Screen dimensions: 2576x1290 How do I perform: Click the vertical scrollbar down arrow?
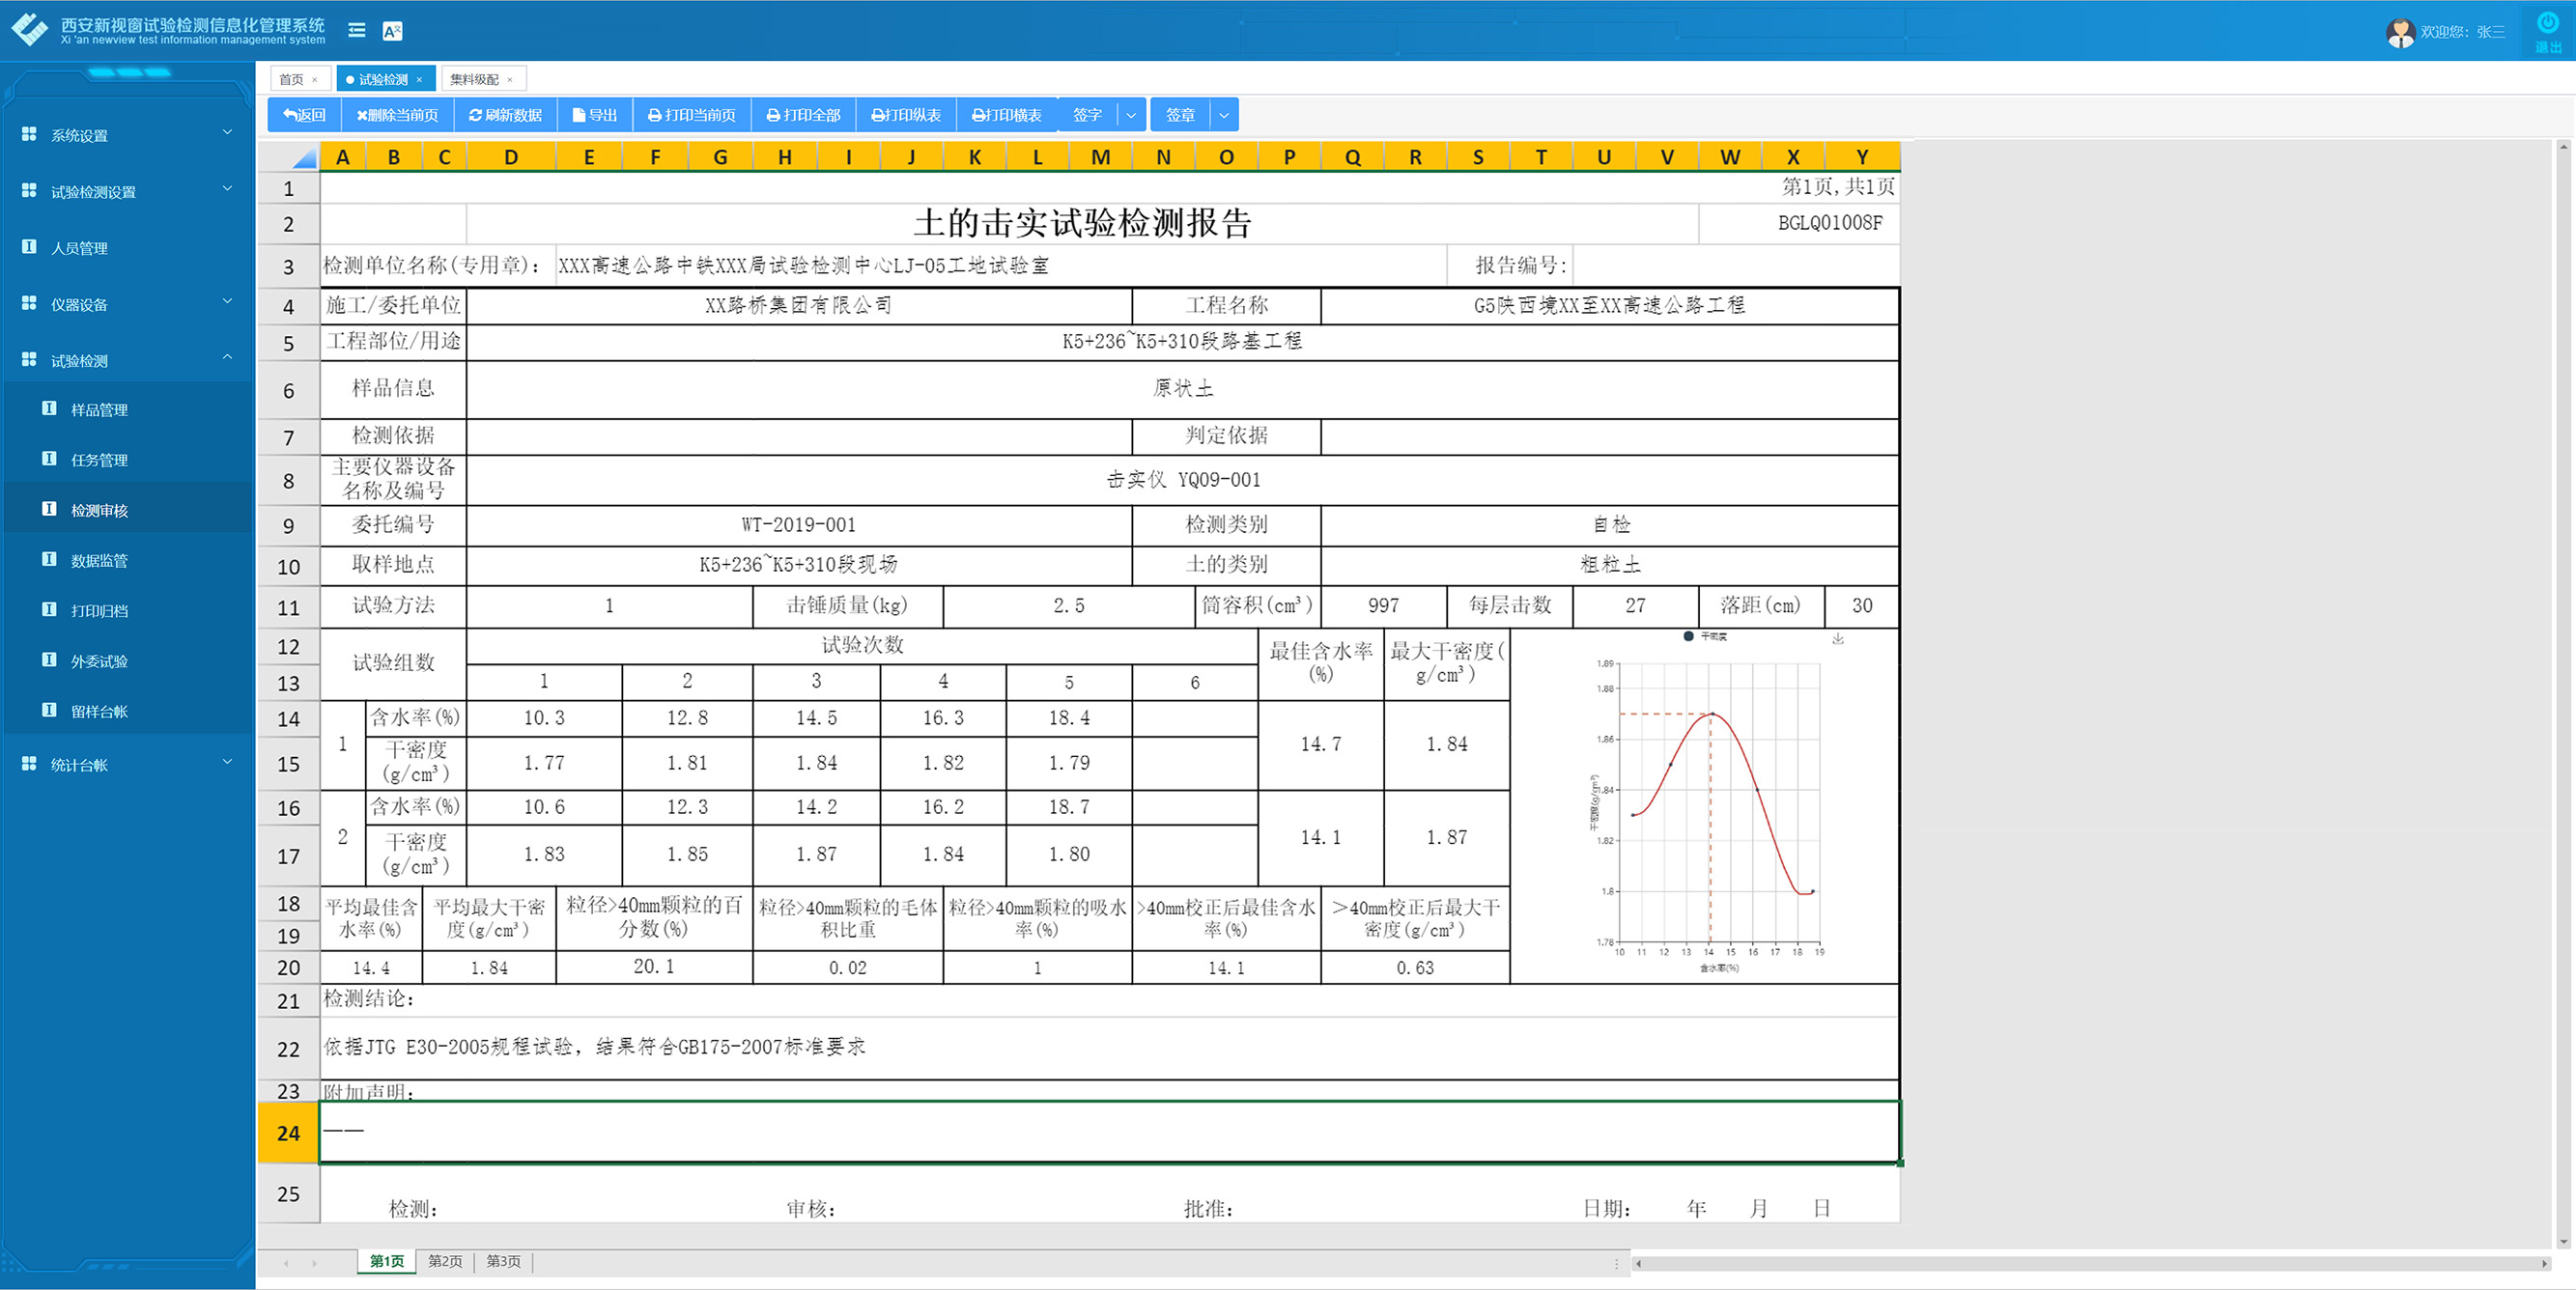tap(2563, 1242)
